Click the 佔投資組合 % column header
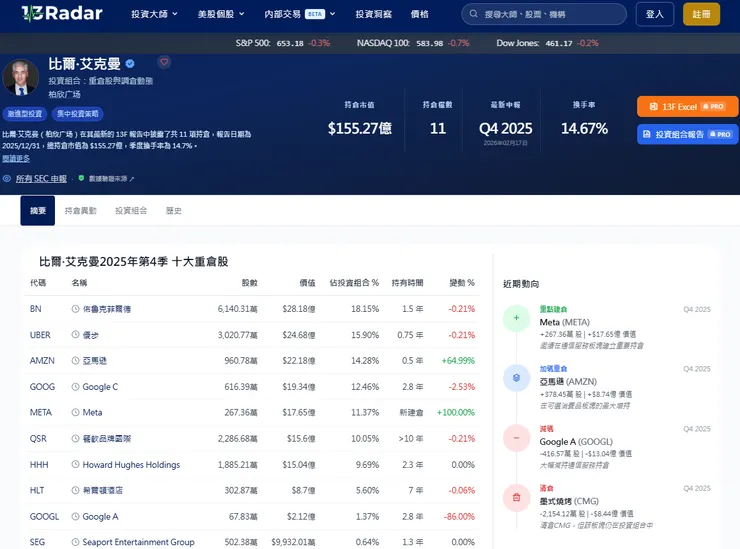Image resolution: width=740 pixels, height=549 pixels. 354,283
